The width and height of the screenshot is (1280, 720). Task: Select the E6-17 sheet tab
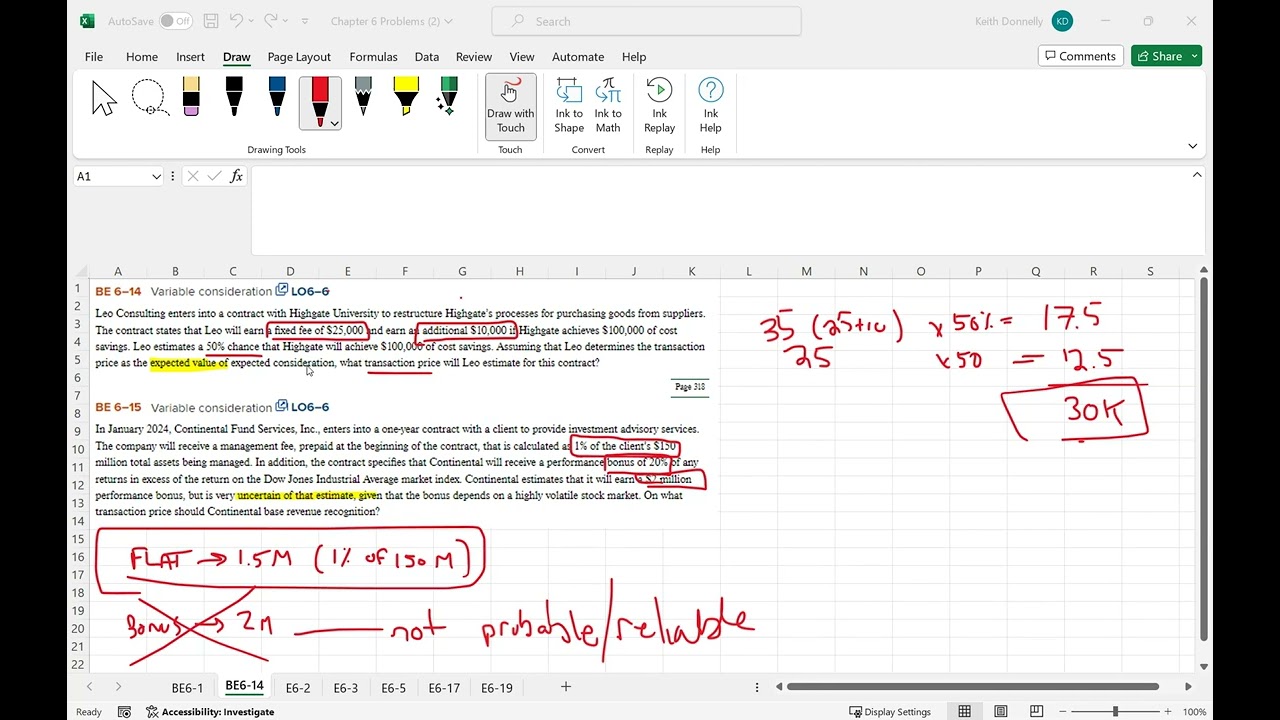coord(444,688)
